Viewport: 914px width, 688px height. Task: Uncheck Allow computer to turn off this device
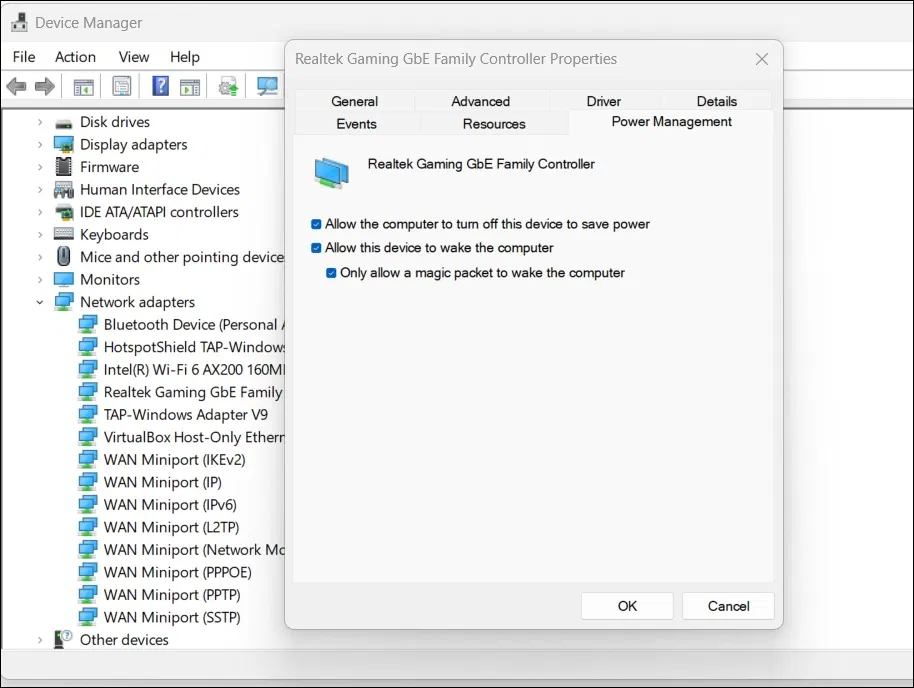pos(317,225)
